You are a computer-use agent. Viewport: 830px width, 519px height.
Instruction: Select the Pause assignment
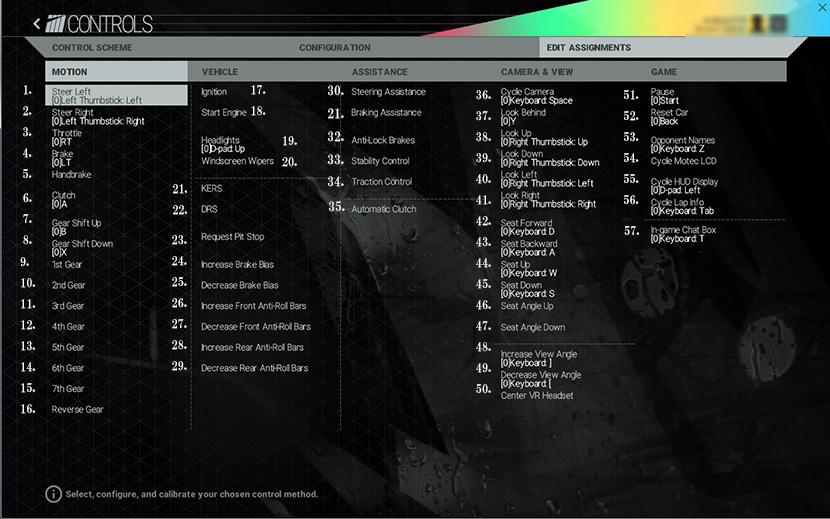click(663, 96)
